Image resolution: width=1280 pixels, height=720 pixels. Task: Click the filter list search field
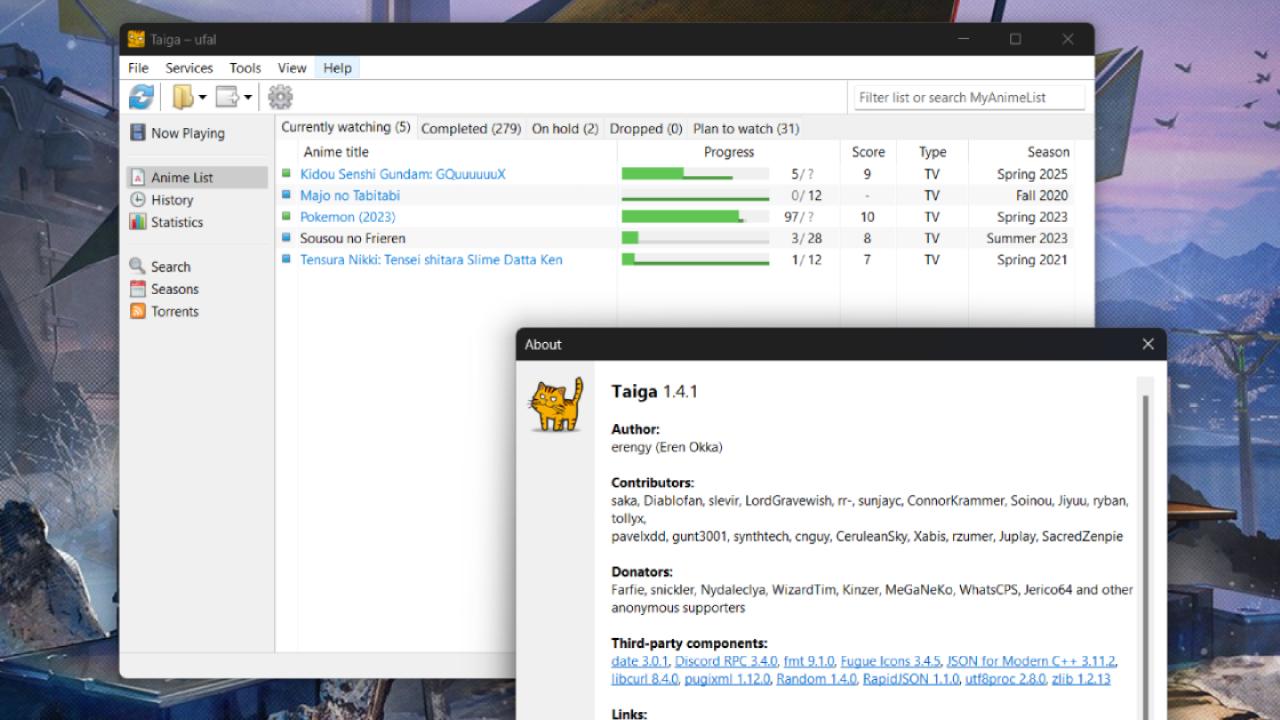coord(968,97)
